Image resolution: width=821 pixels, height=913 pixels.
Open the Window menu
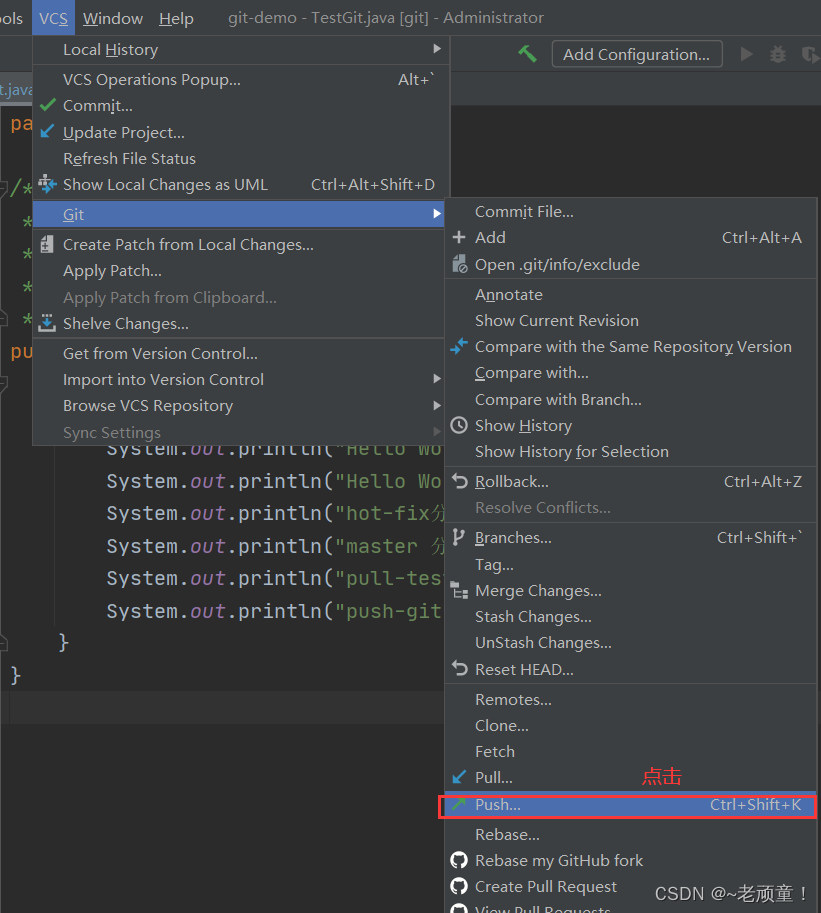[112, 18]
